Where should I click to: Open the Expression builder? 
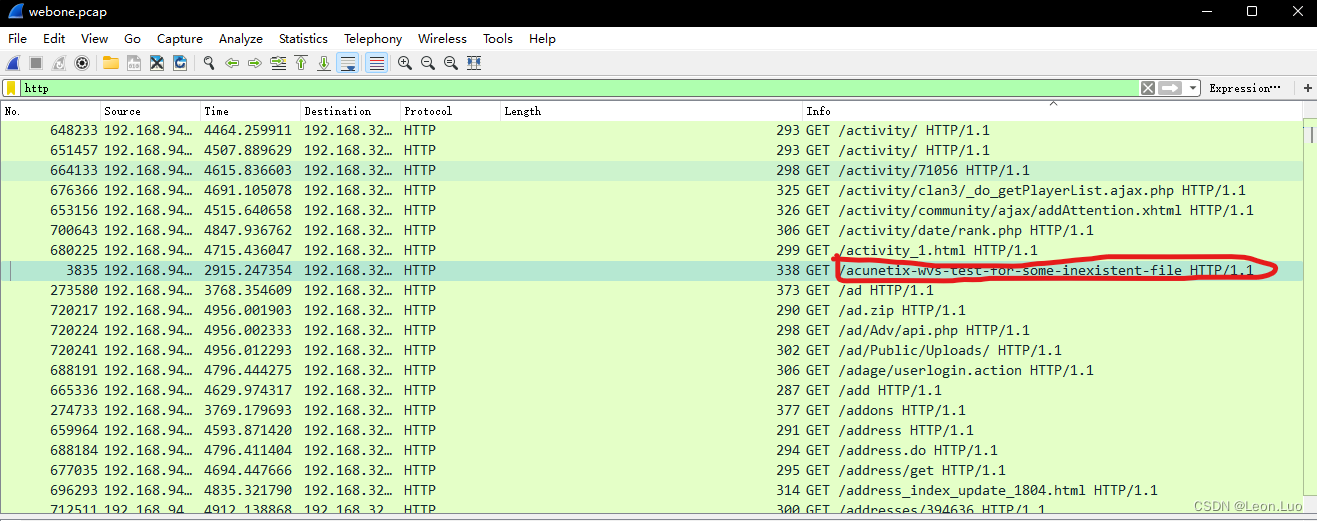click(1245, 88)
